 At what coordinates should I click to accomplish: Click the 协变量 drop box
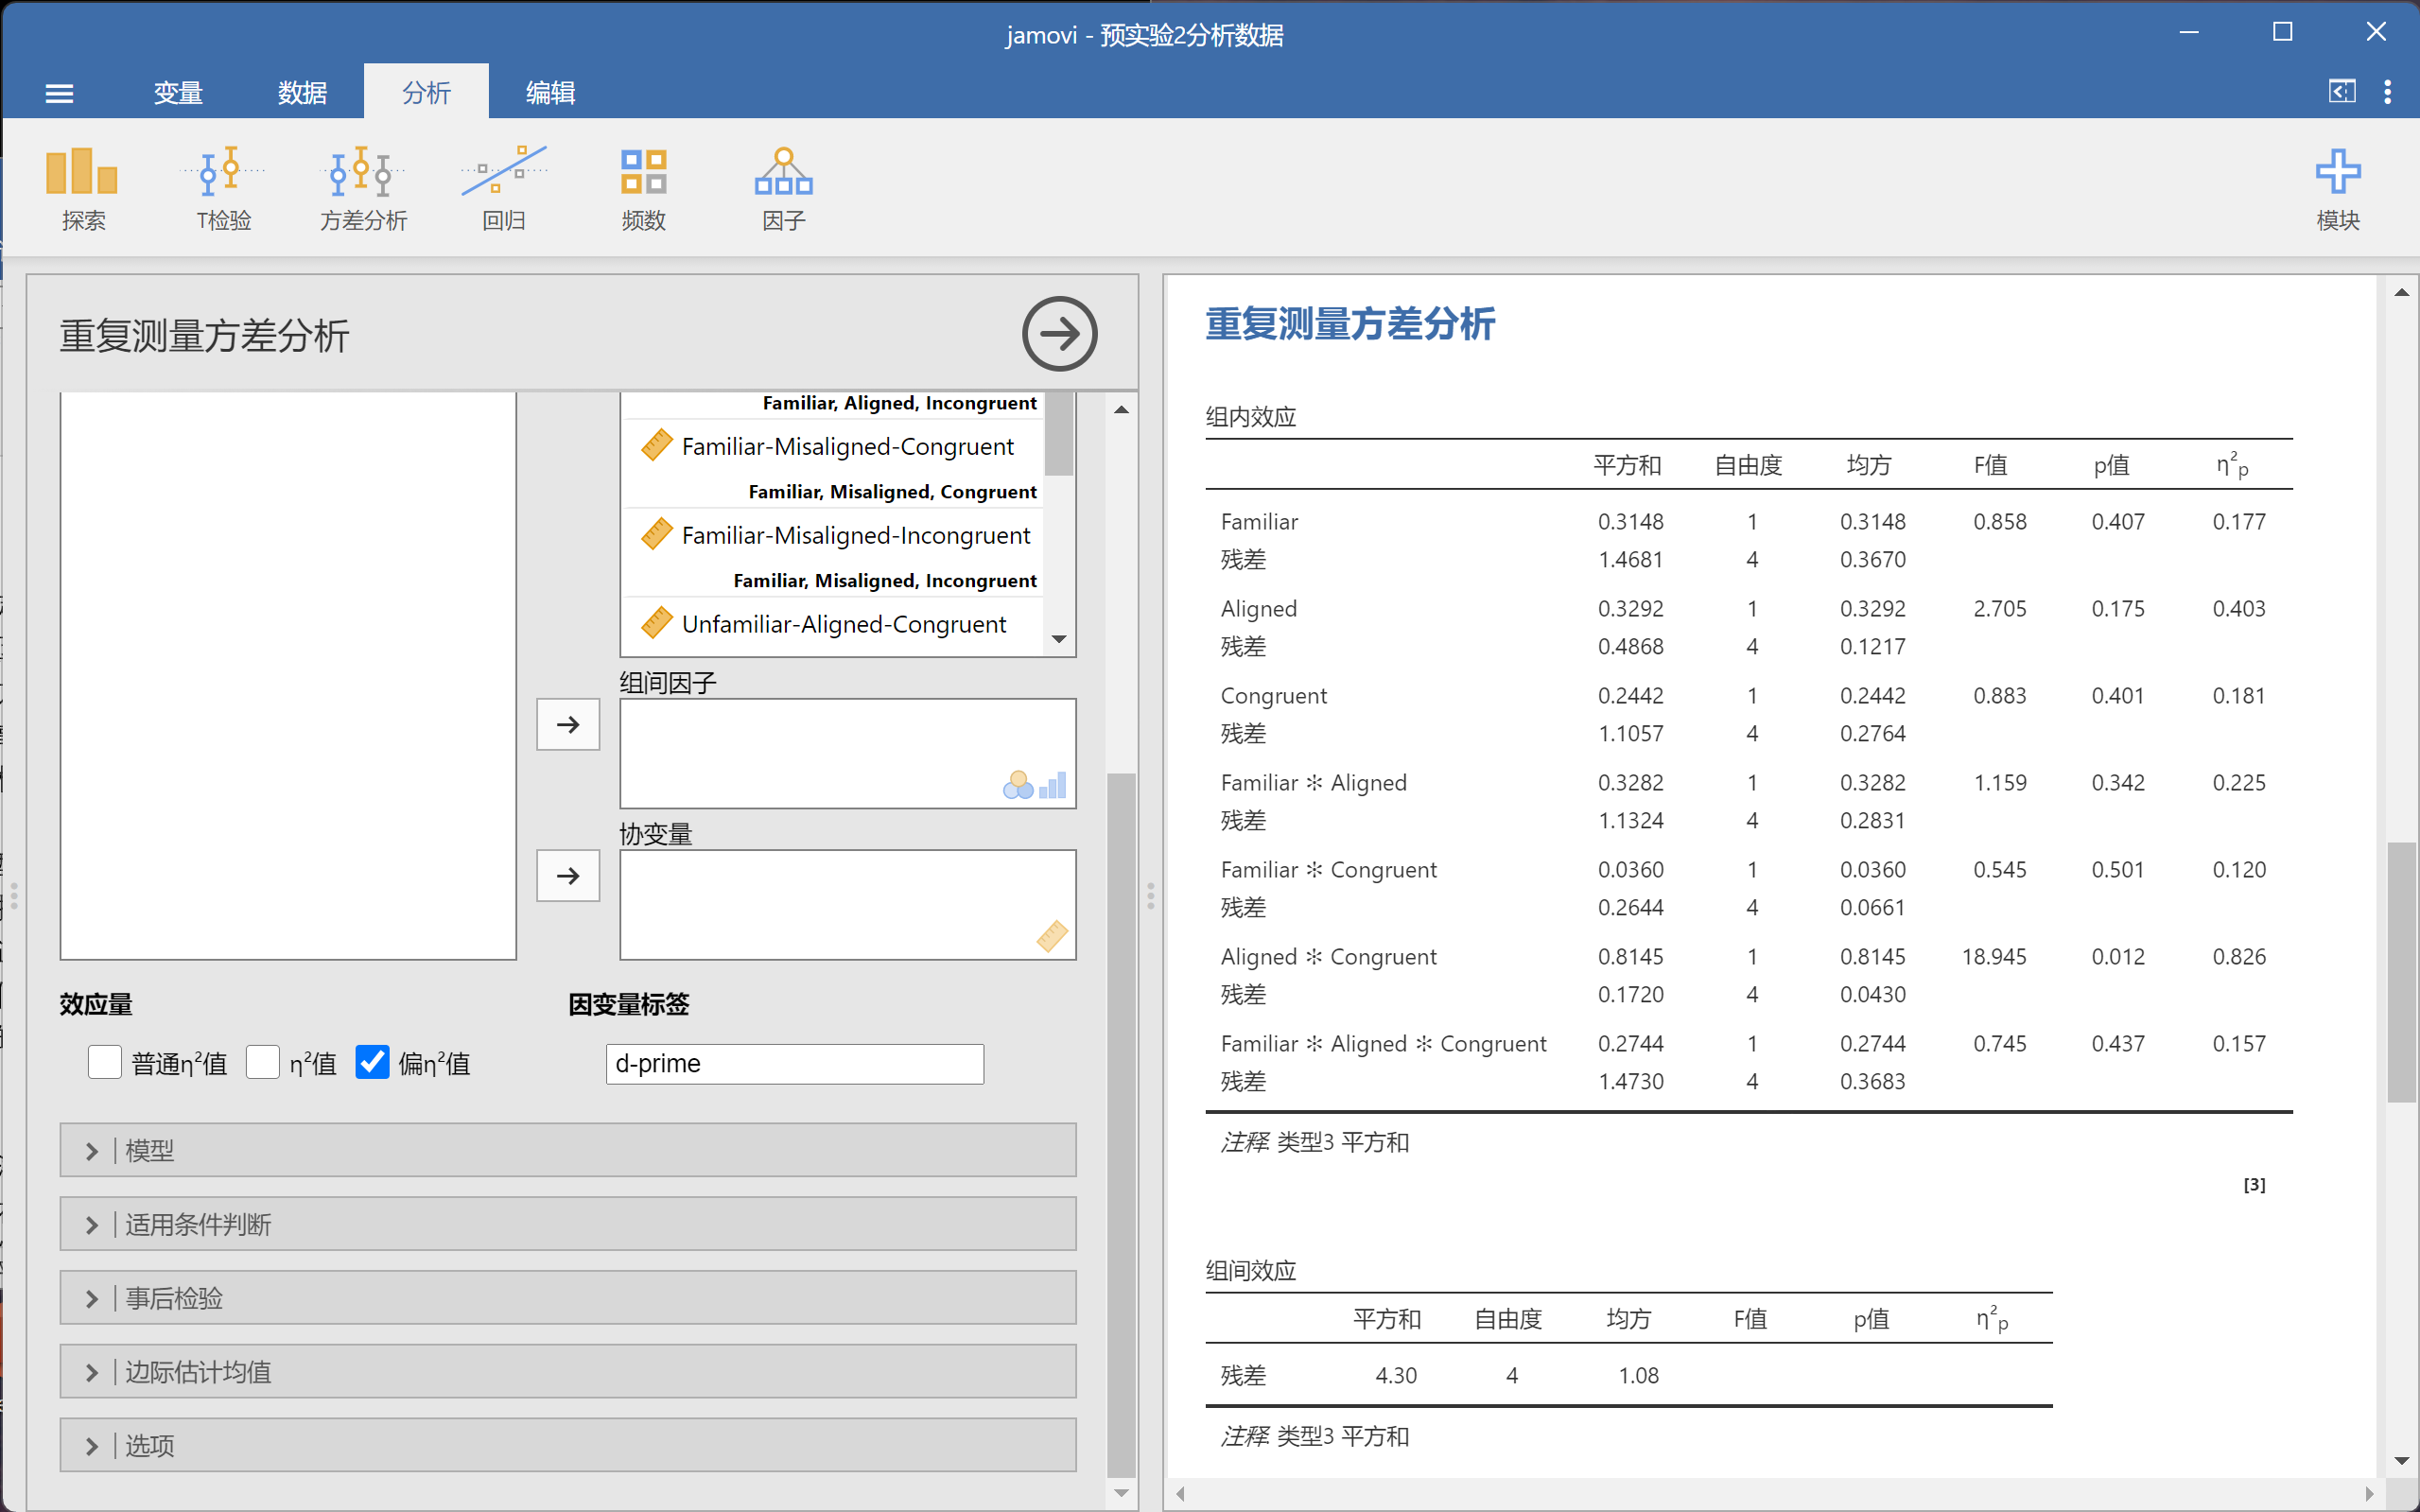point(848,905)
